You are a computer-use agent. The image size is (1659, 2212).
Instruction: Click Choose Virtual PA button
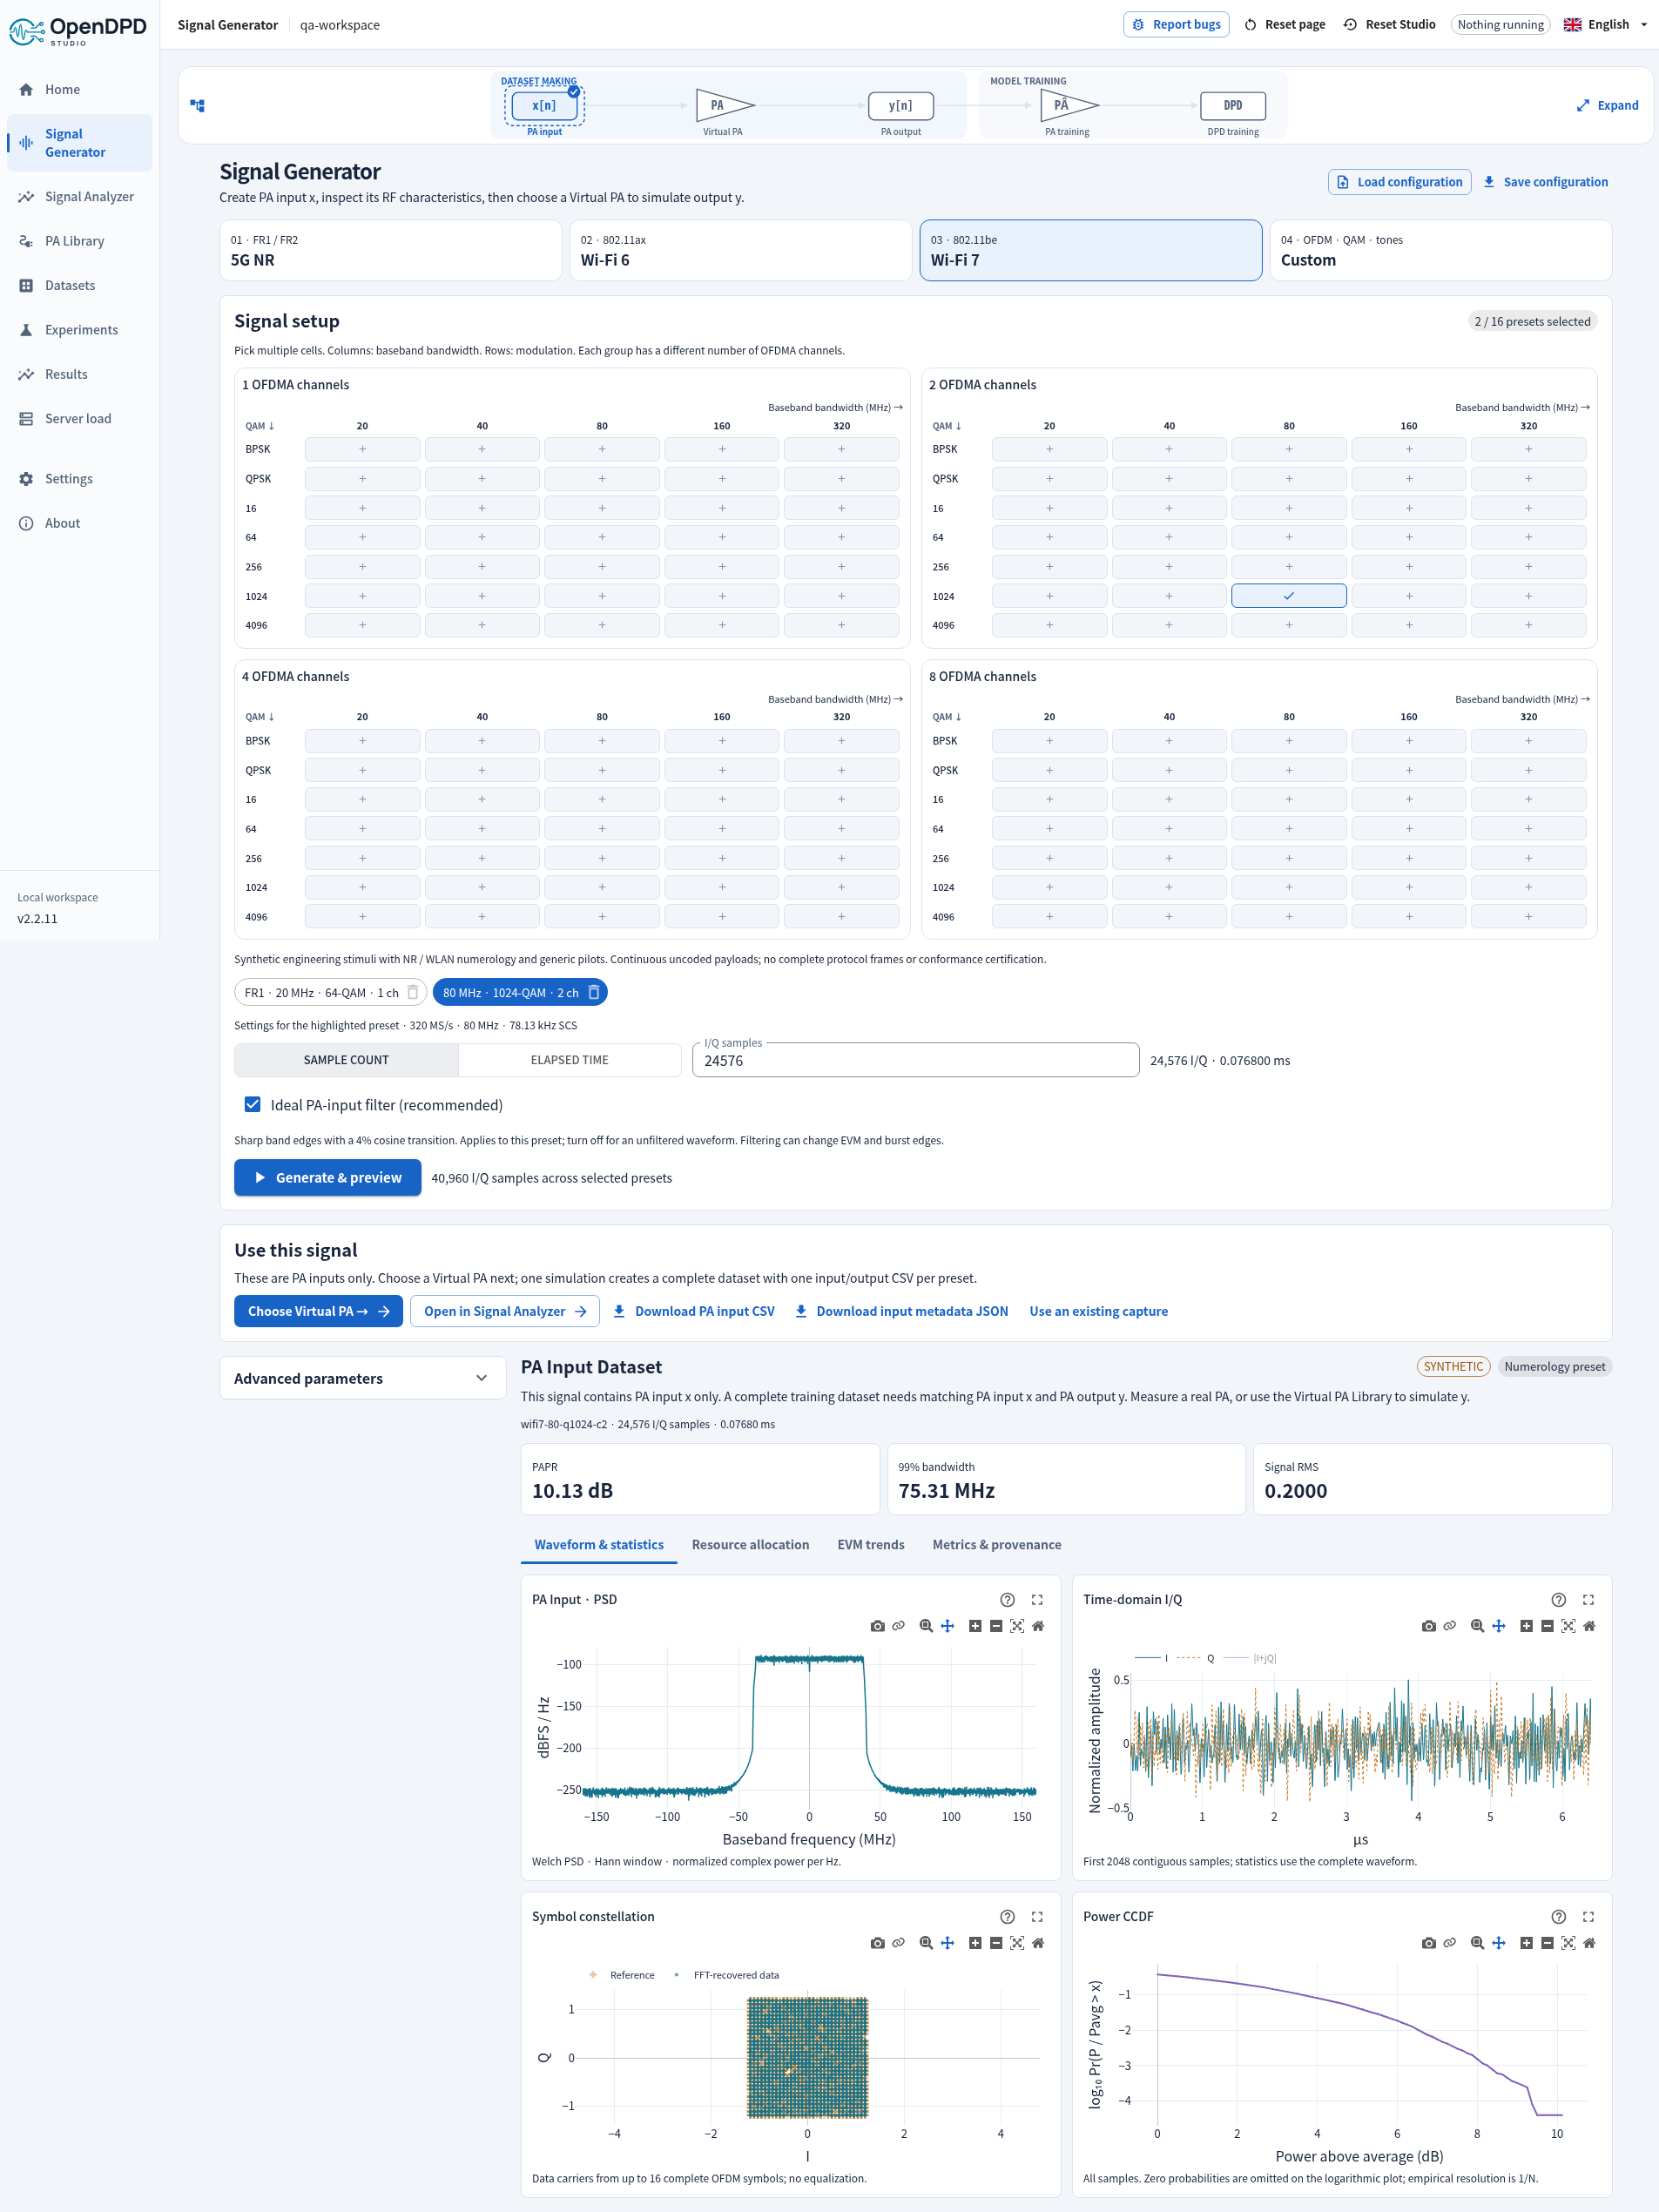click(318, 1311)
